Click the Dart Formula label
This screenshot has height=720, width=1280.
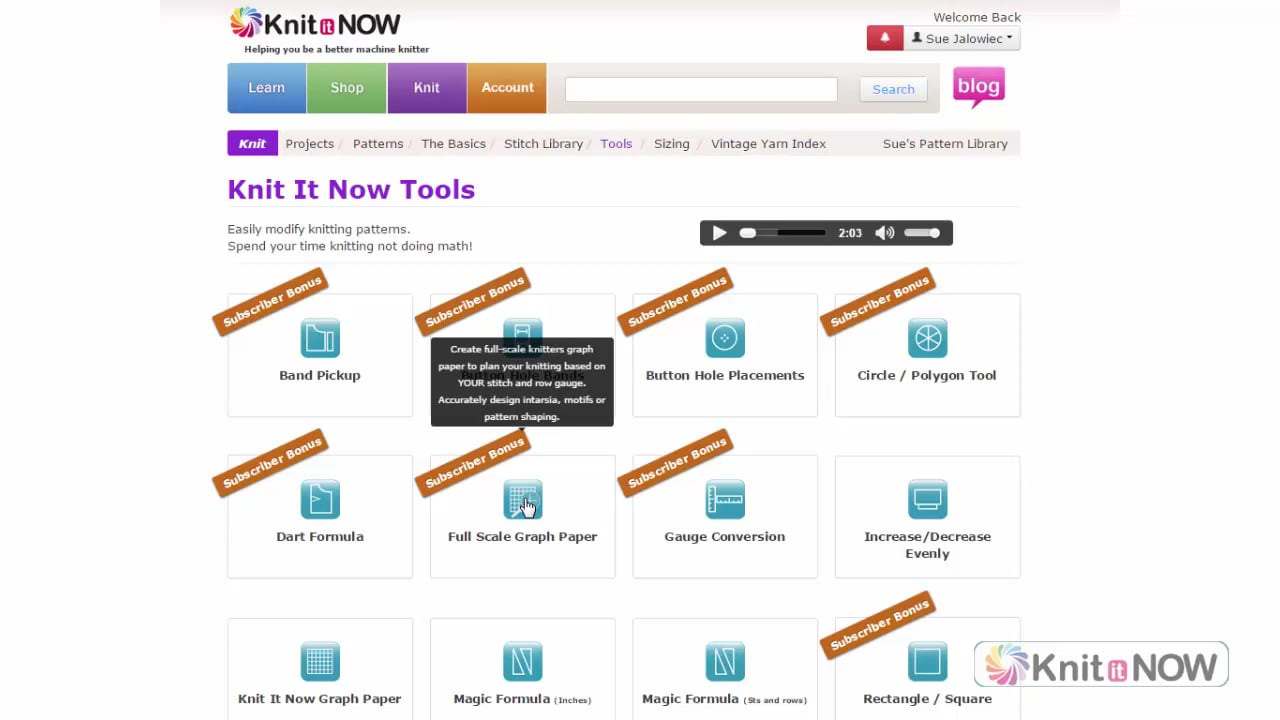click(320, 537)
